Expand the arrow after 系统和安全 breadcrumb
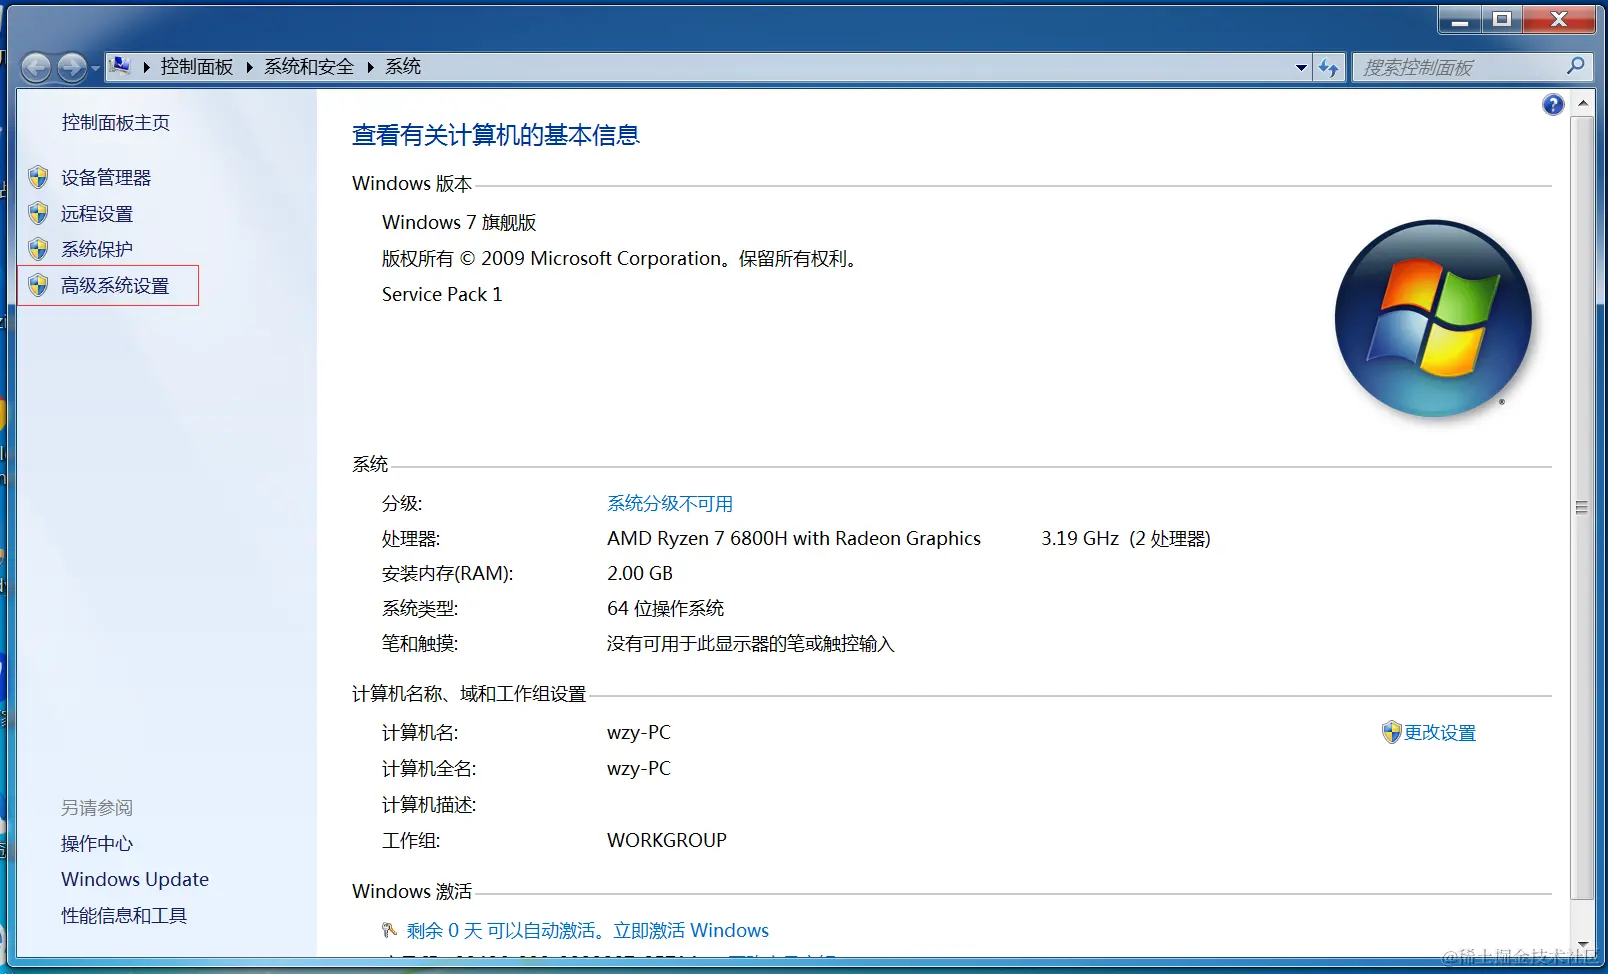Screen dimensions: 1608x974 [370, 67]
